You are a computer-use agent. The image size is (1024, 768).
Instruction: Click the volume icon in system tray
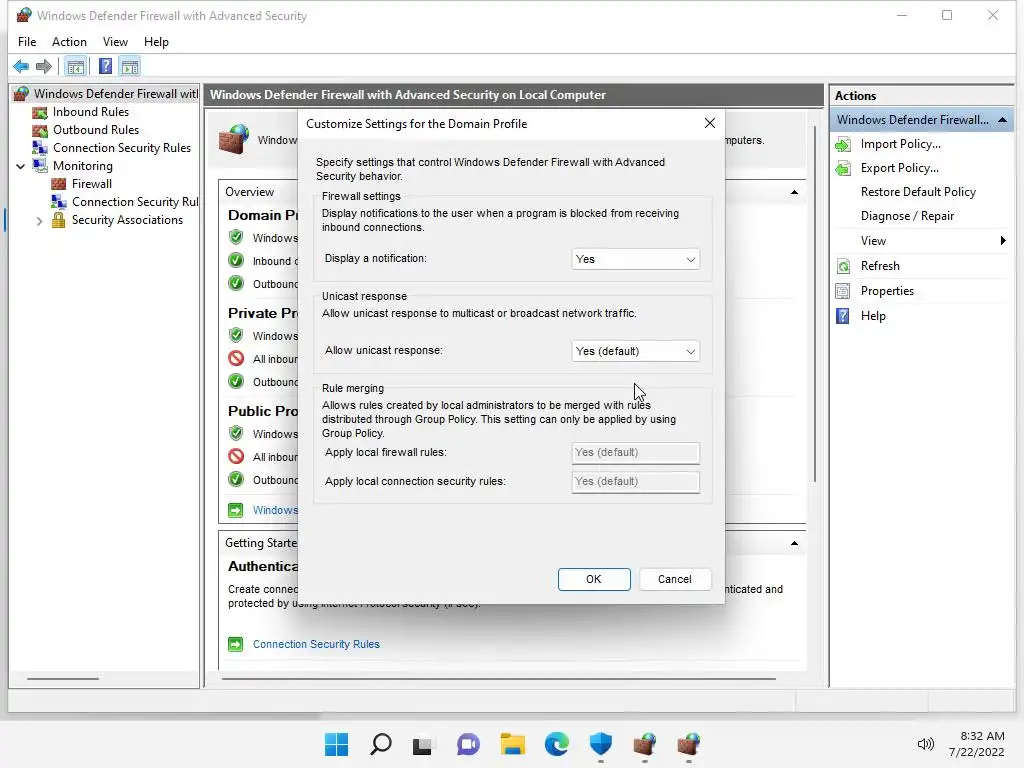point(925,744)
